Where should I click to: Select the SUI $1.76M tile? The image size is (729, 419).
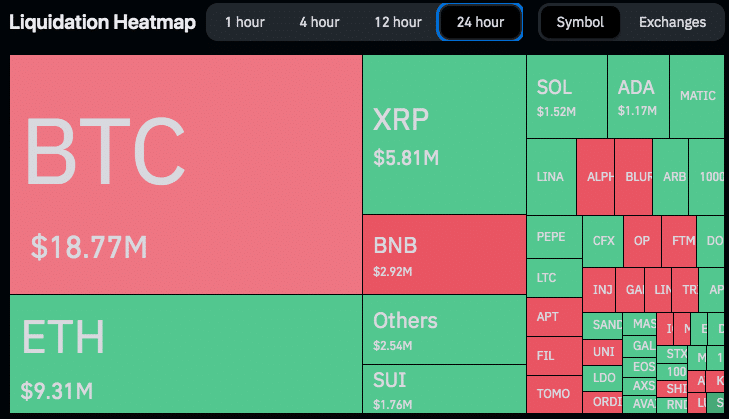444,389
